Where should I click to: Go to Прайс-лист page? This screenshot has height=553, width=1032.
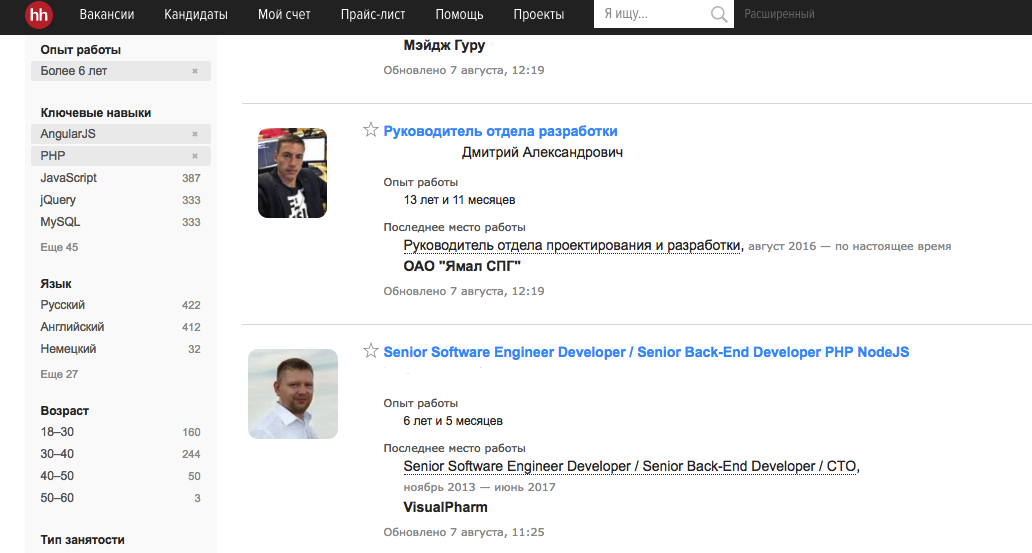tap(373, 14)
